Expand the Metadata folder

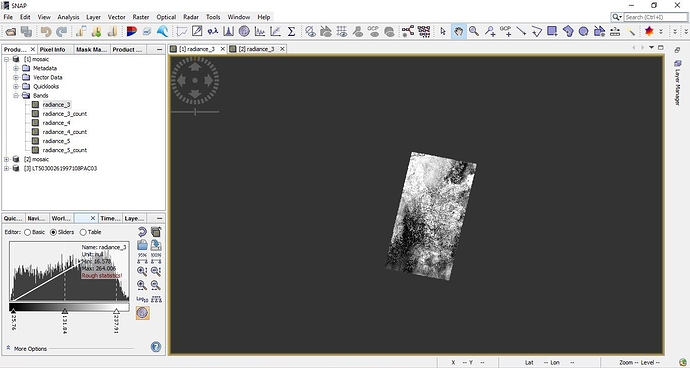click(16, 68)
